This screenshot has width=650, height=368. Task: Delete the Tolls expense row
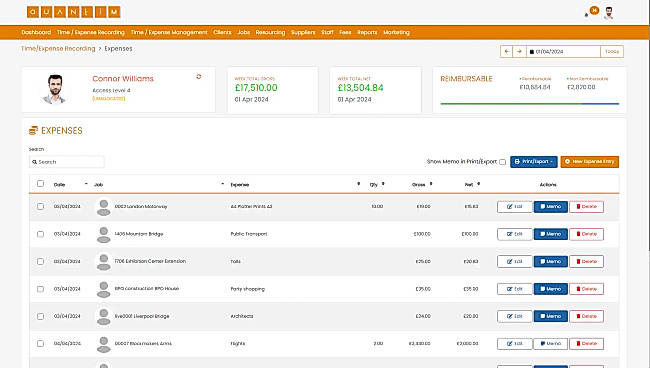click(586, 261)
